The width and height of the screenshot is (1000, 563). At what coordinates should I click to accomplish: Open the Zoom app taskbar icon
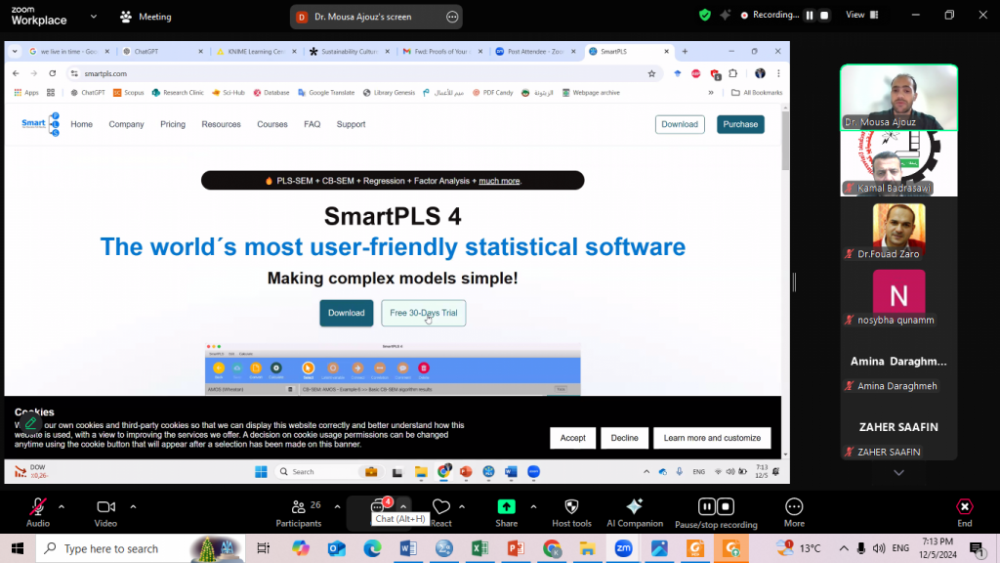pos(623,548)
